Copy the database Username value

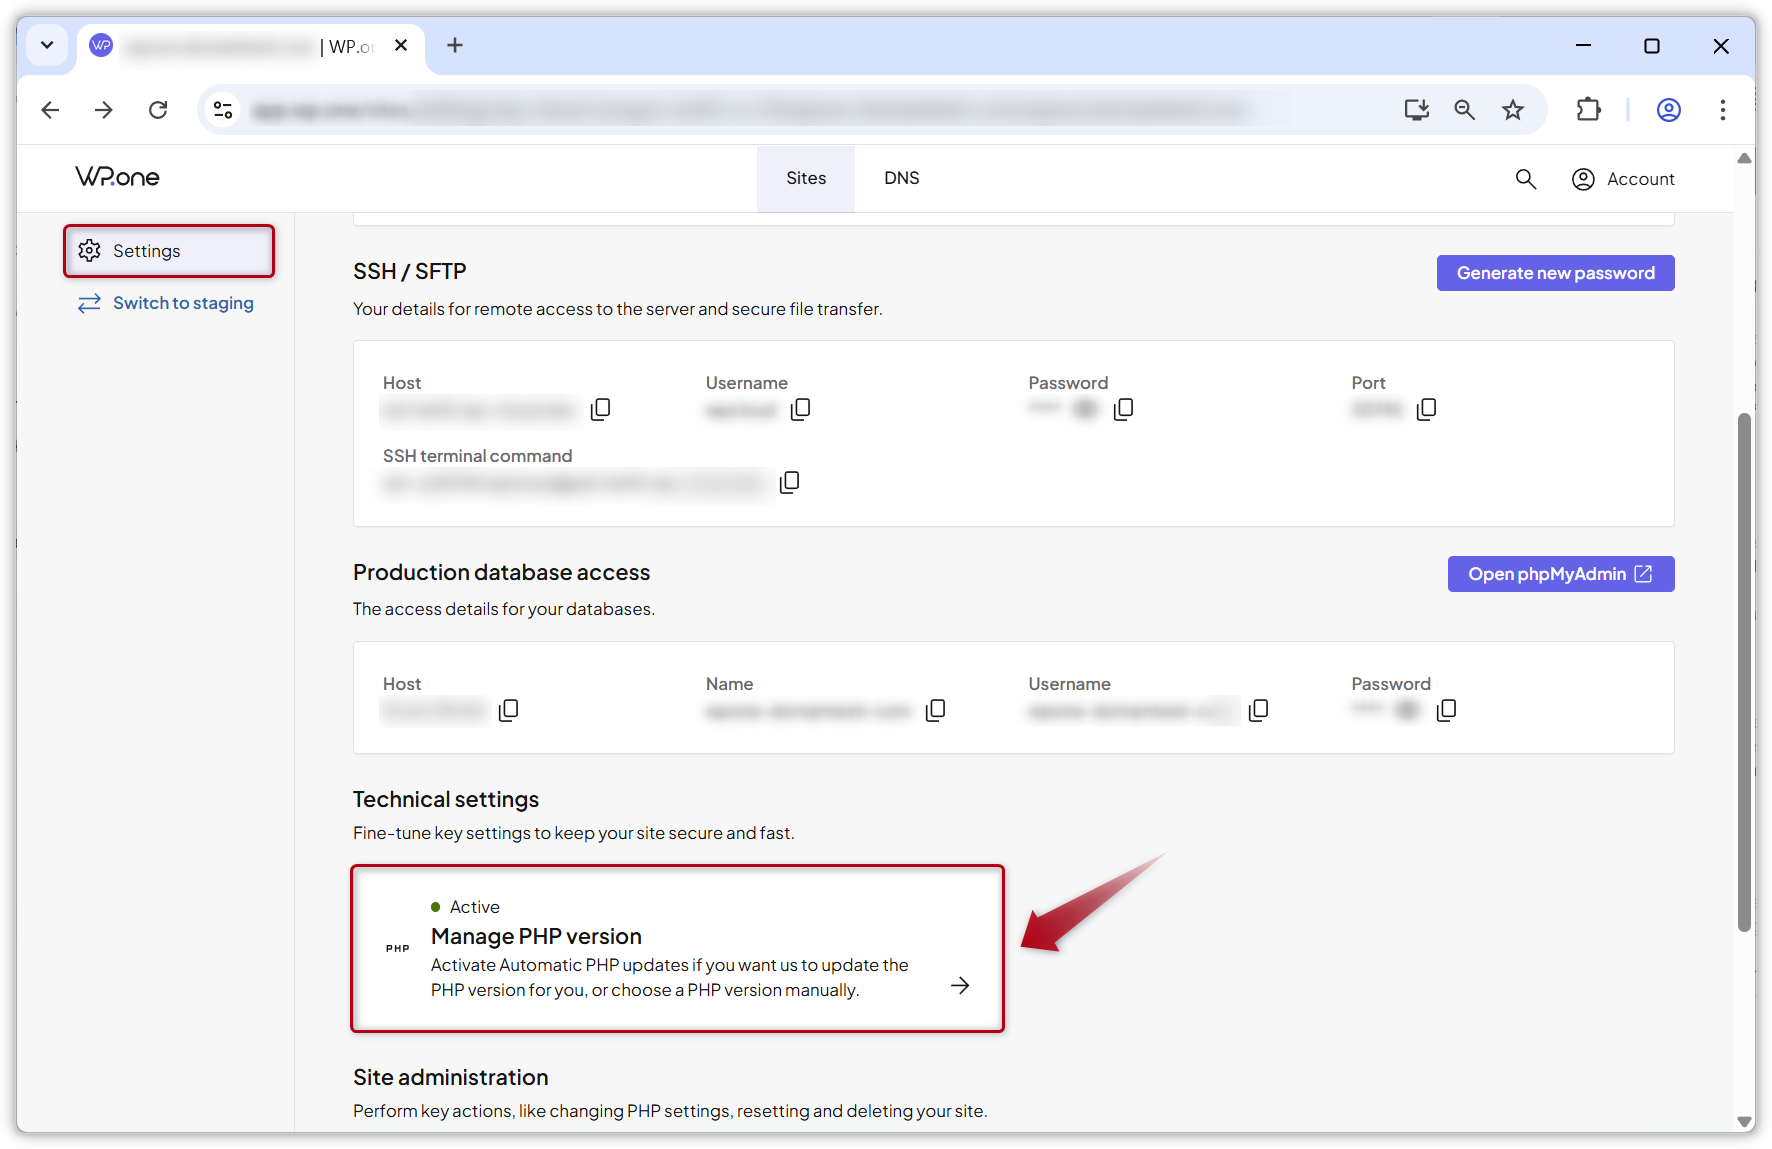(1258, 710)
